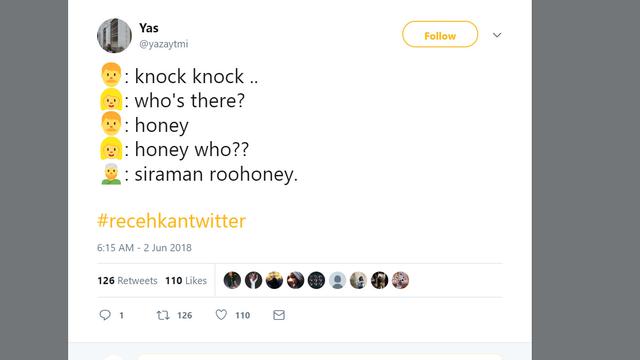640x360 pixels.
Task: Open the first liker avatar
Action: [232, 280]
